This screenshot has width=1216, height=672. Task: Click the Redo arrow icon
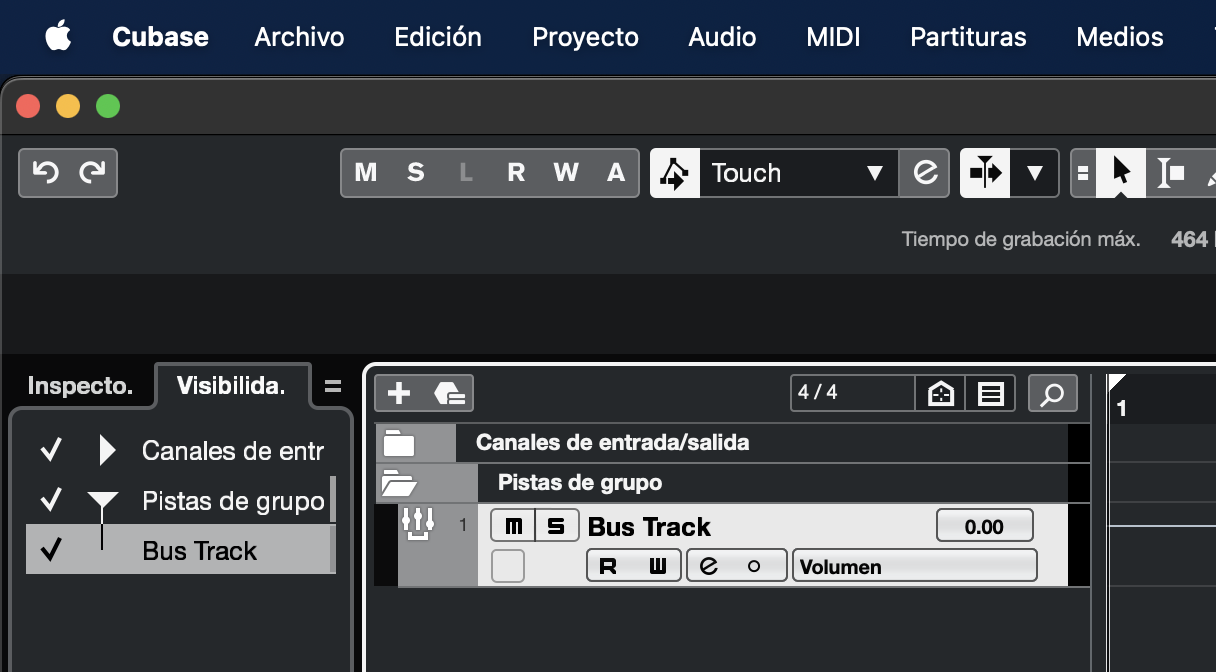[x=92, y=173]
